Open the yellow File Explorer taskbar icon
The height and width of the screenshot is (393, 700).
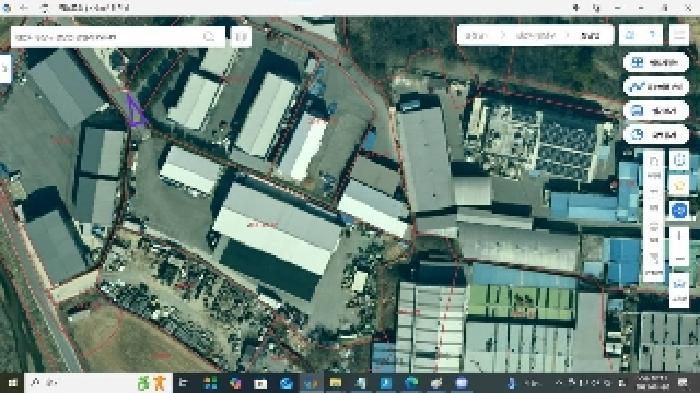[x=336, y=383]
